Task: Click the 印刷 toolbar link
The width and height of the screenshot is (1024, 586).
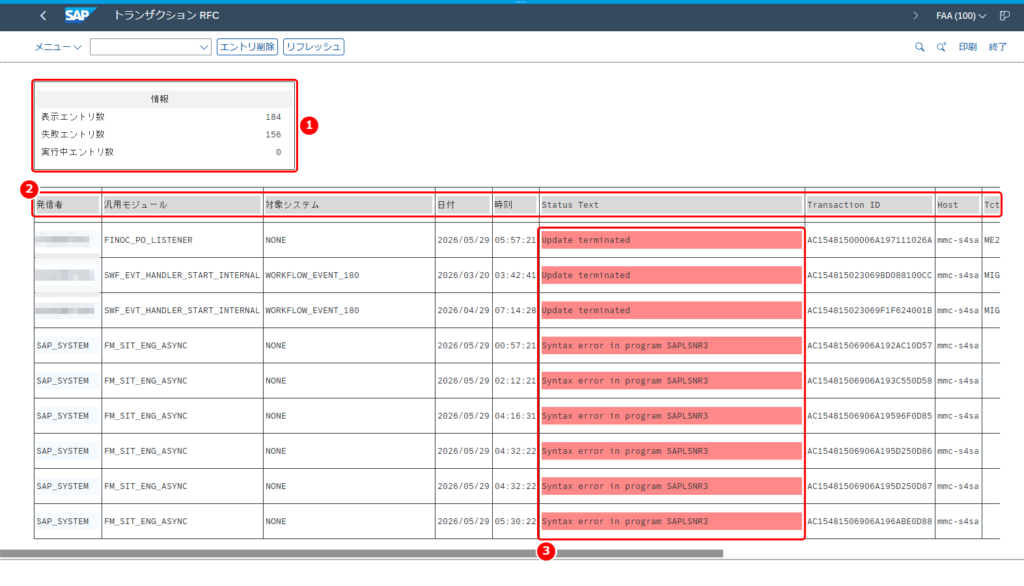Action: [968, 47]
